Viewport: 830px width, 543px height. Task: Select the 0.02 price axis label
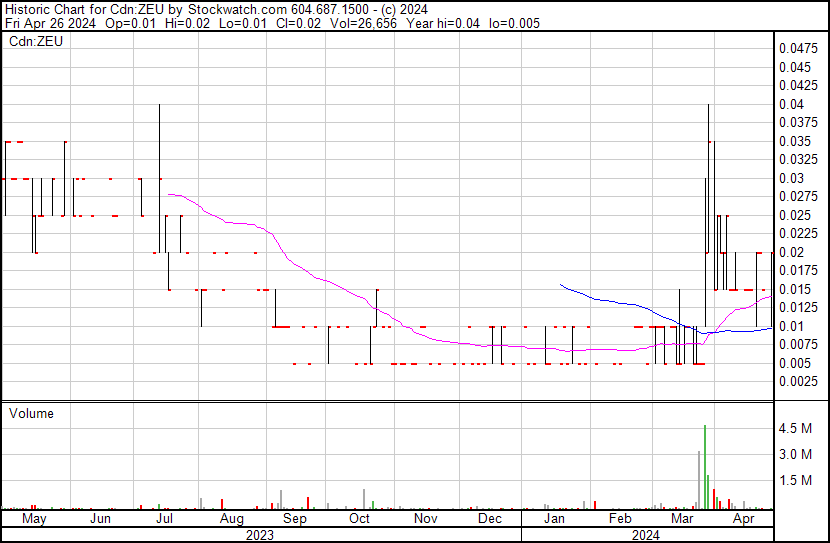(x=791, y=252)
